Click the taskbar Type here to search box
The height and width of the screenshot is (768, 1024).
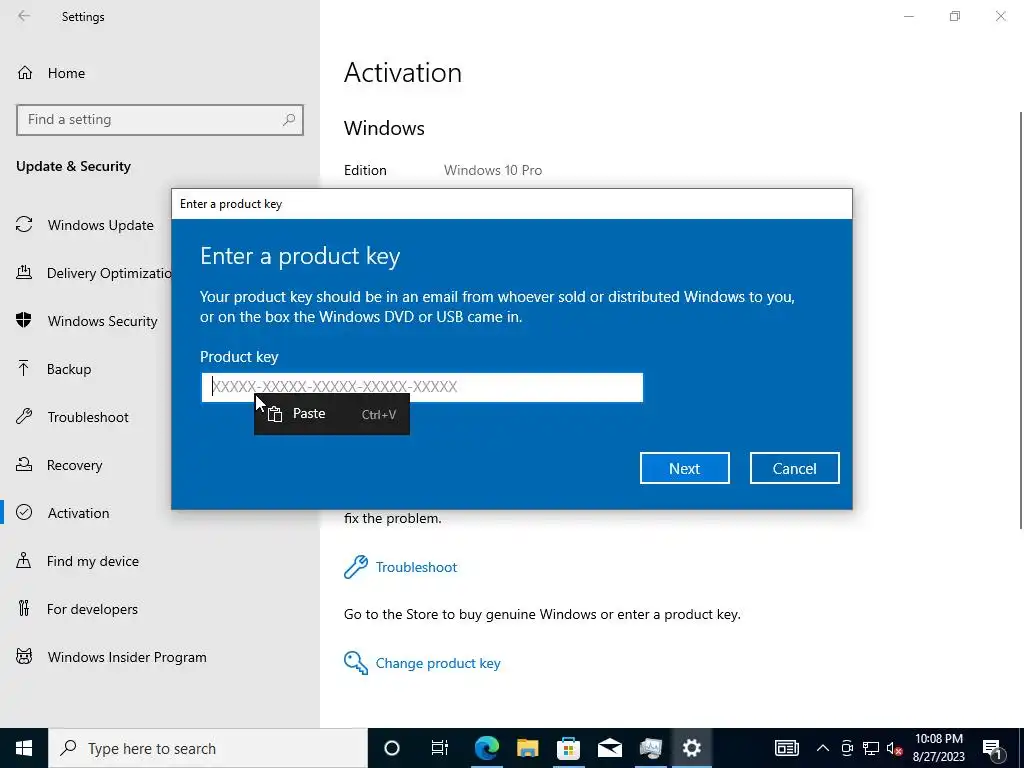coord(208,748)
